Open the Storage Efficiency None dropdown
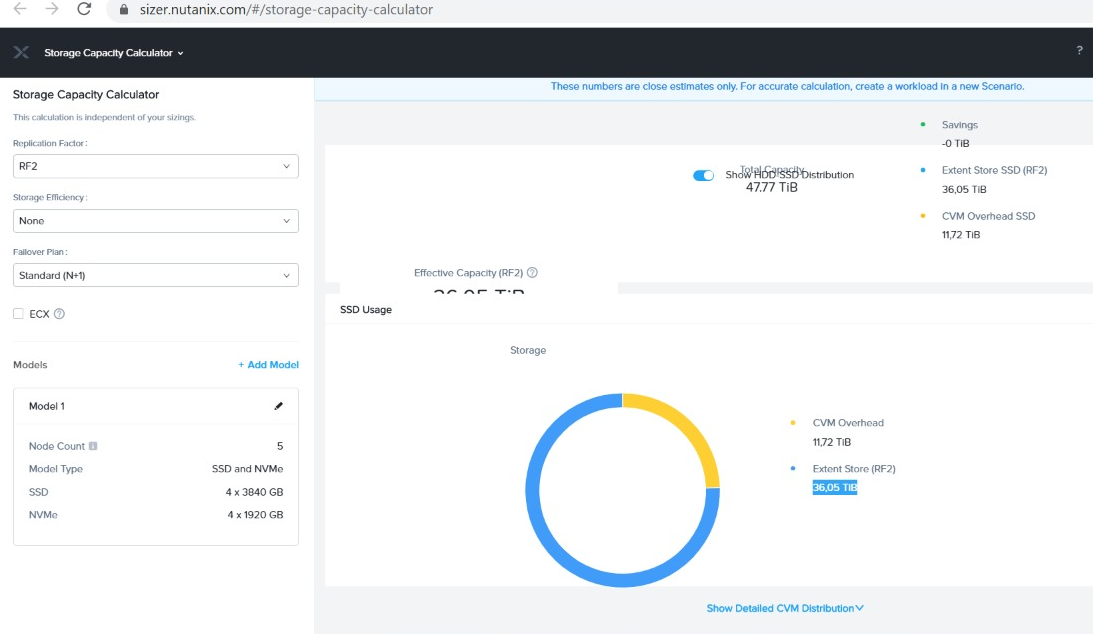1093x634 pixels. (x=155, y=221)
